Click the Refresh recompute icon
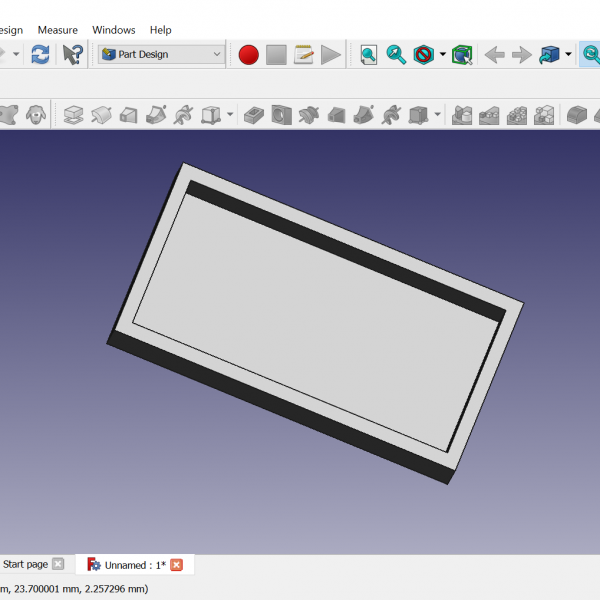This screenshot has width=600, height=600. pyautogui.click(x=40, y=55)
